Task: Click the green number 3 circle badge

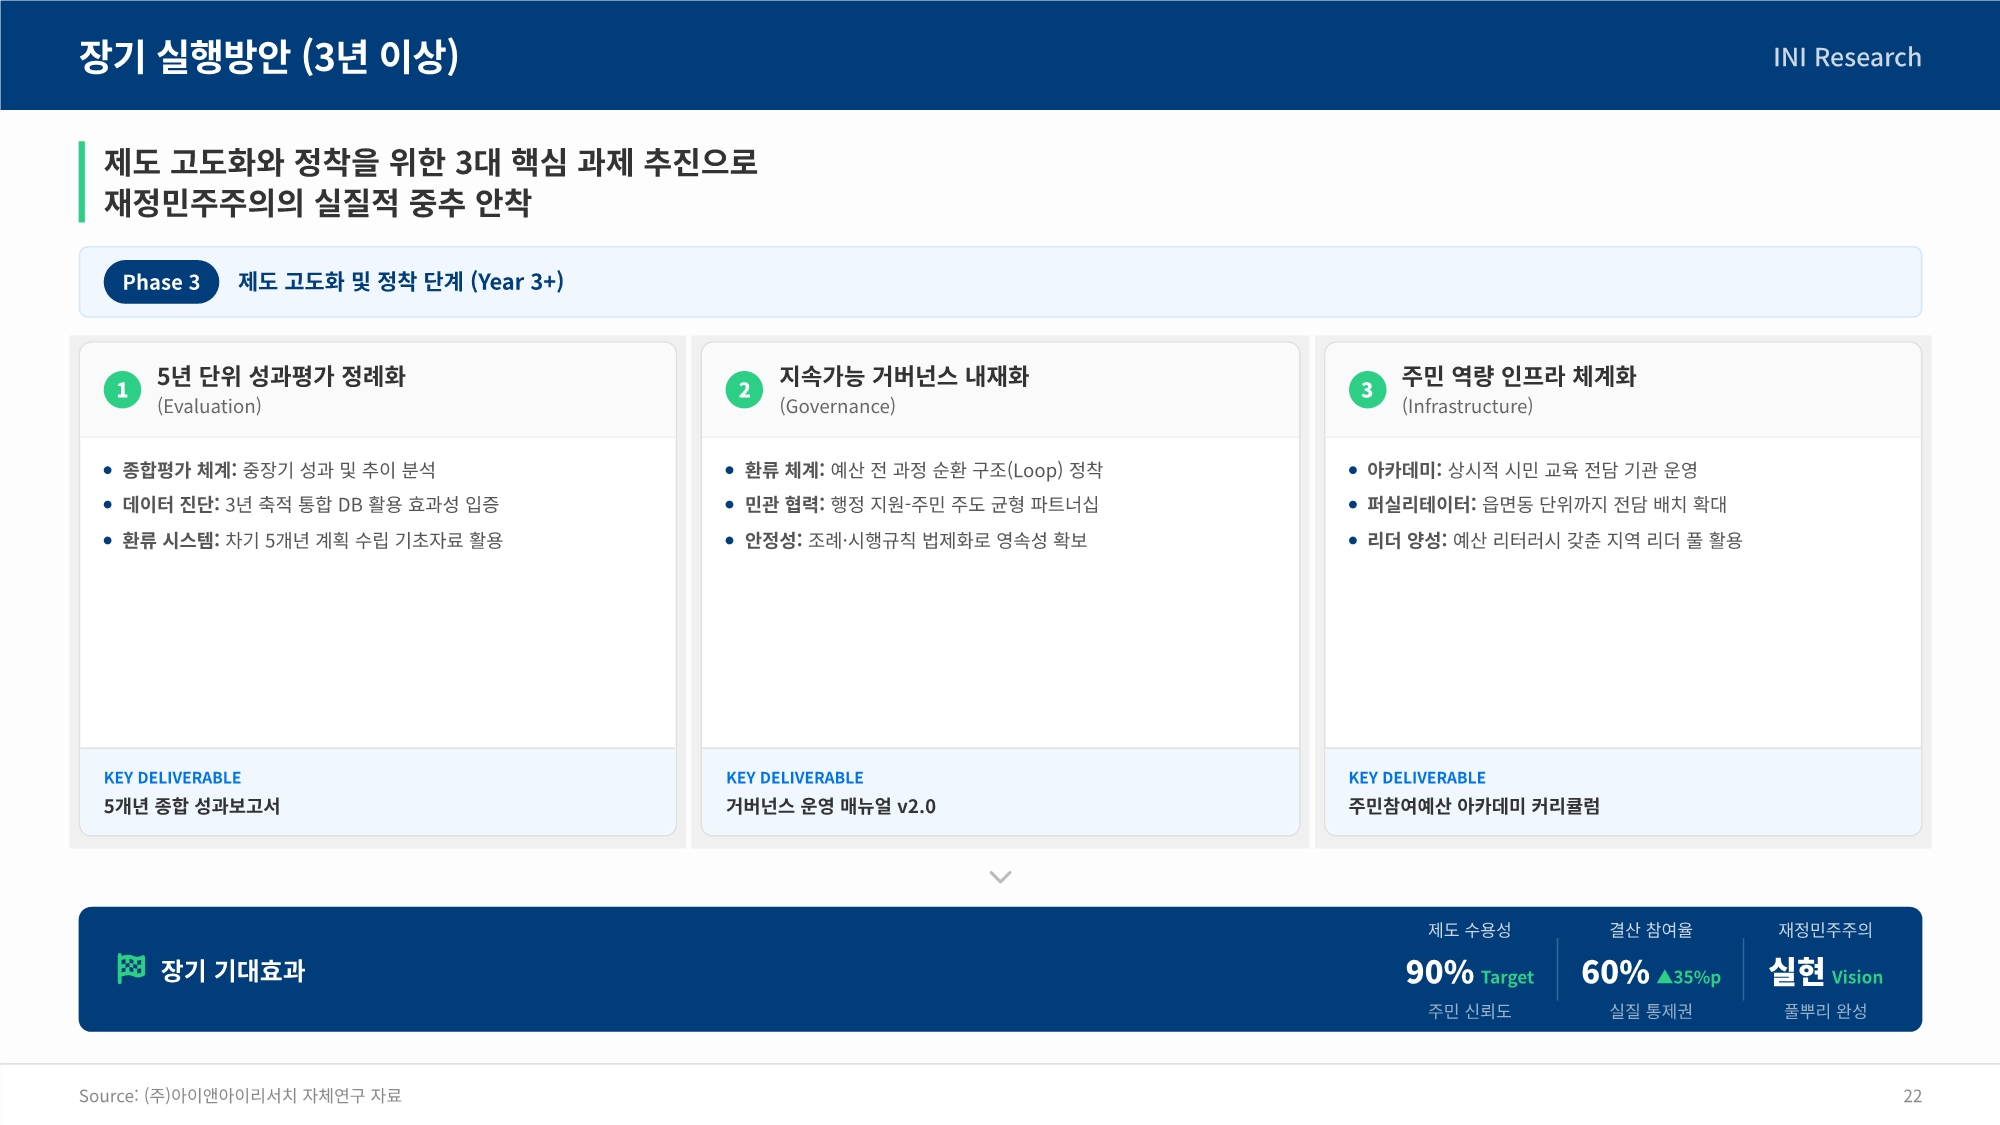Action: point(1367,390)
